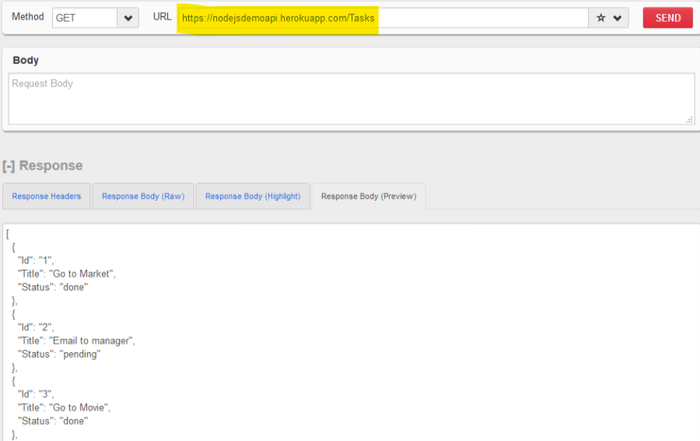Image resolution: width=700 pixels, height=441 pixels.
Task: Click inside the Request Body textarea
Action: pyautogui.click(x=351, y=99)
